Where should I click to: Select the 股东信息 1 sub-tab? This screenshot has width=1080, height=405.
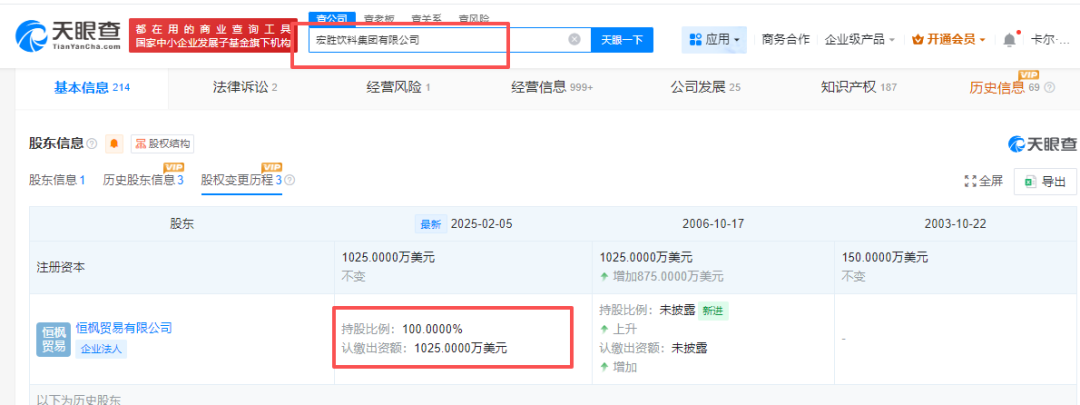[x=56, y=180]
